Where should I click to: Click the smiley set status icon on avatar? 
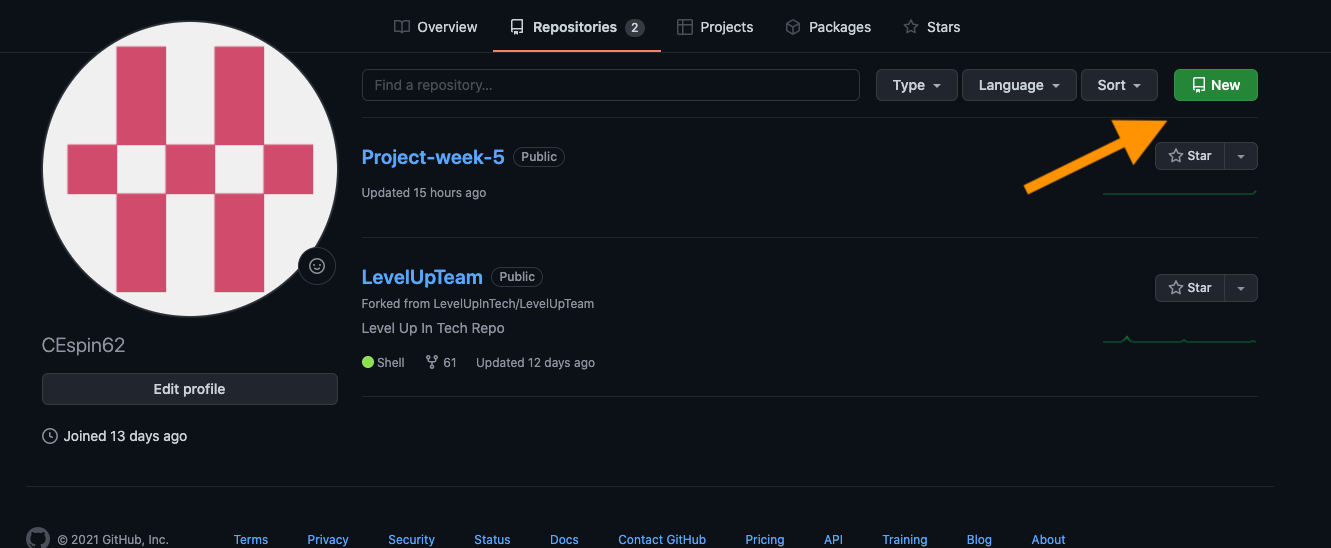[317, 266]
